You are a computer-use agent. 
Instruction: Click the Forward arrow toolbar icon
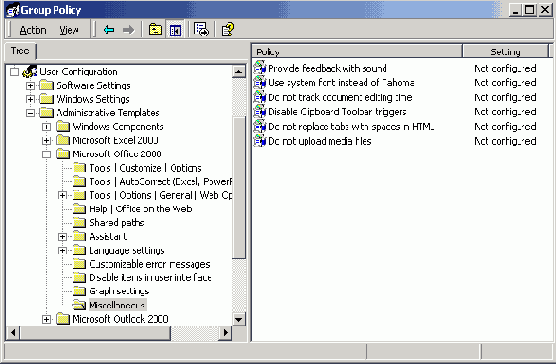point(129,30)
